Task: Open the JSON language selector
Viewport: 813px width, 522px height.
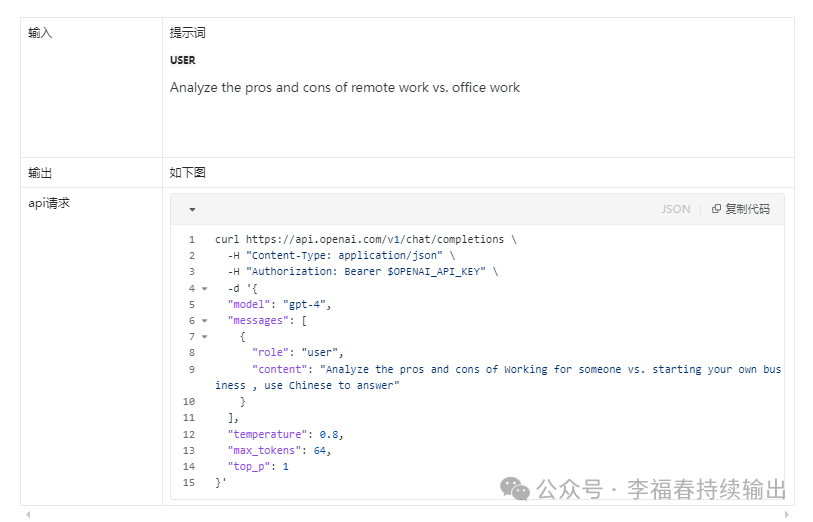Action: [x=676, y=209]
